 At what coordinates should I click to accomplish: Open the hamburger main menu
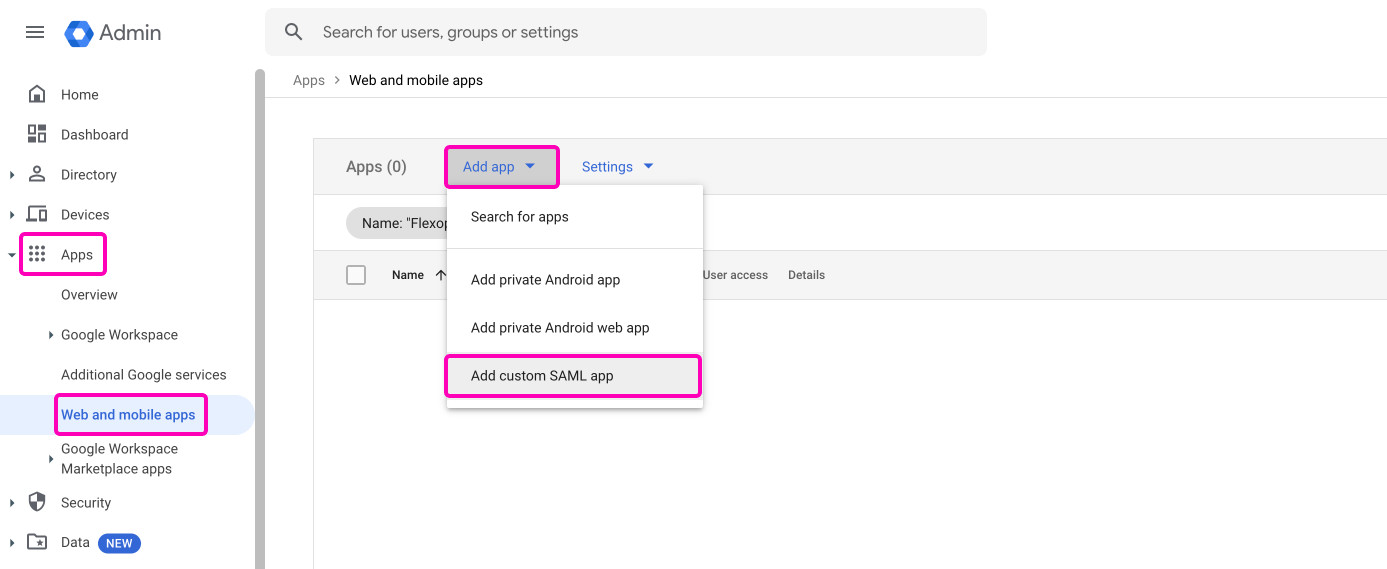35,32
